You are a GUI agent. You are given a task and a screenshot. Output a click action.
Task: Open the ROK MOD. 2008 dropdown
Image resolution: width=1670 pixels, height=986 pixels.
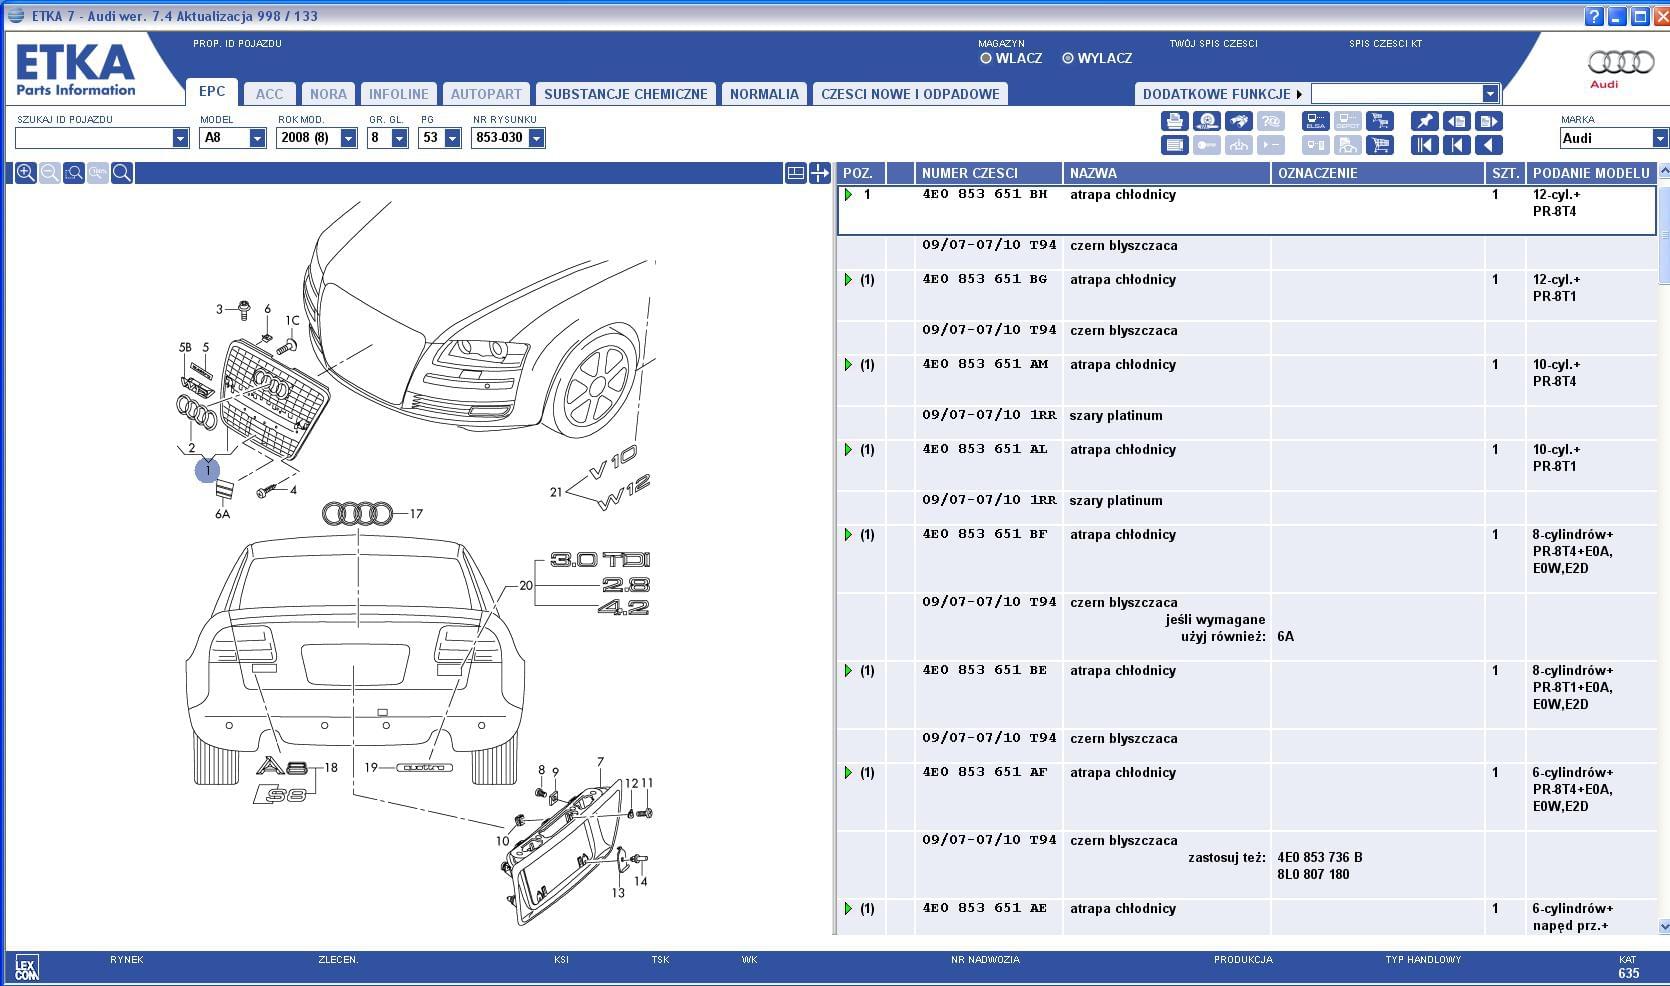(x=348, y=138)
